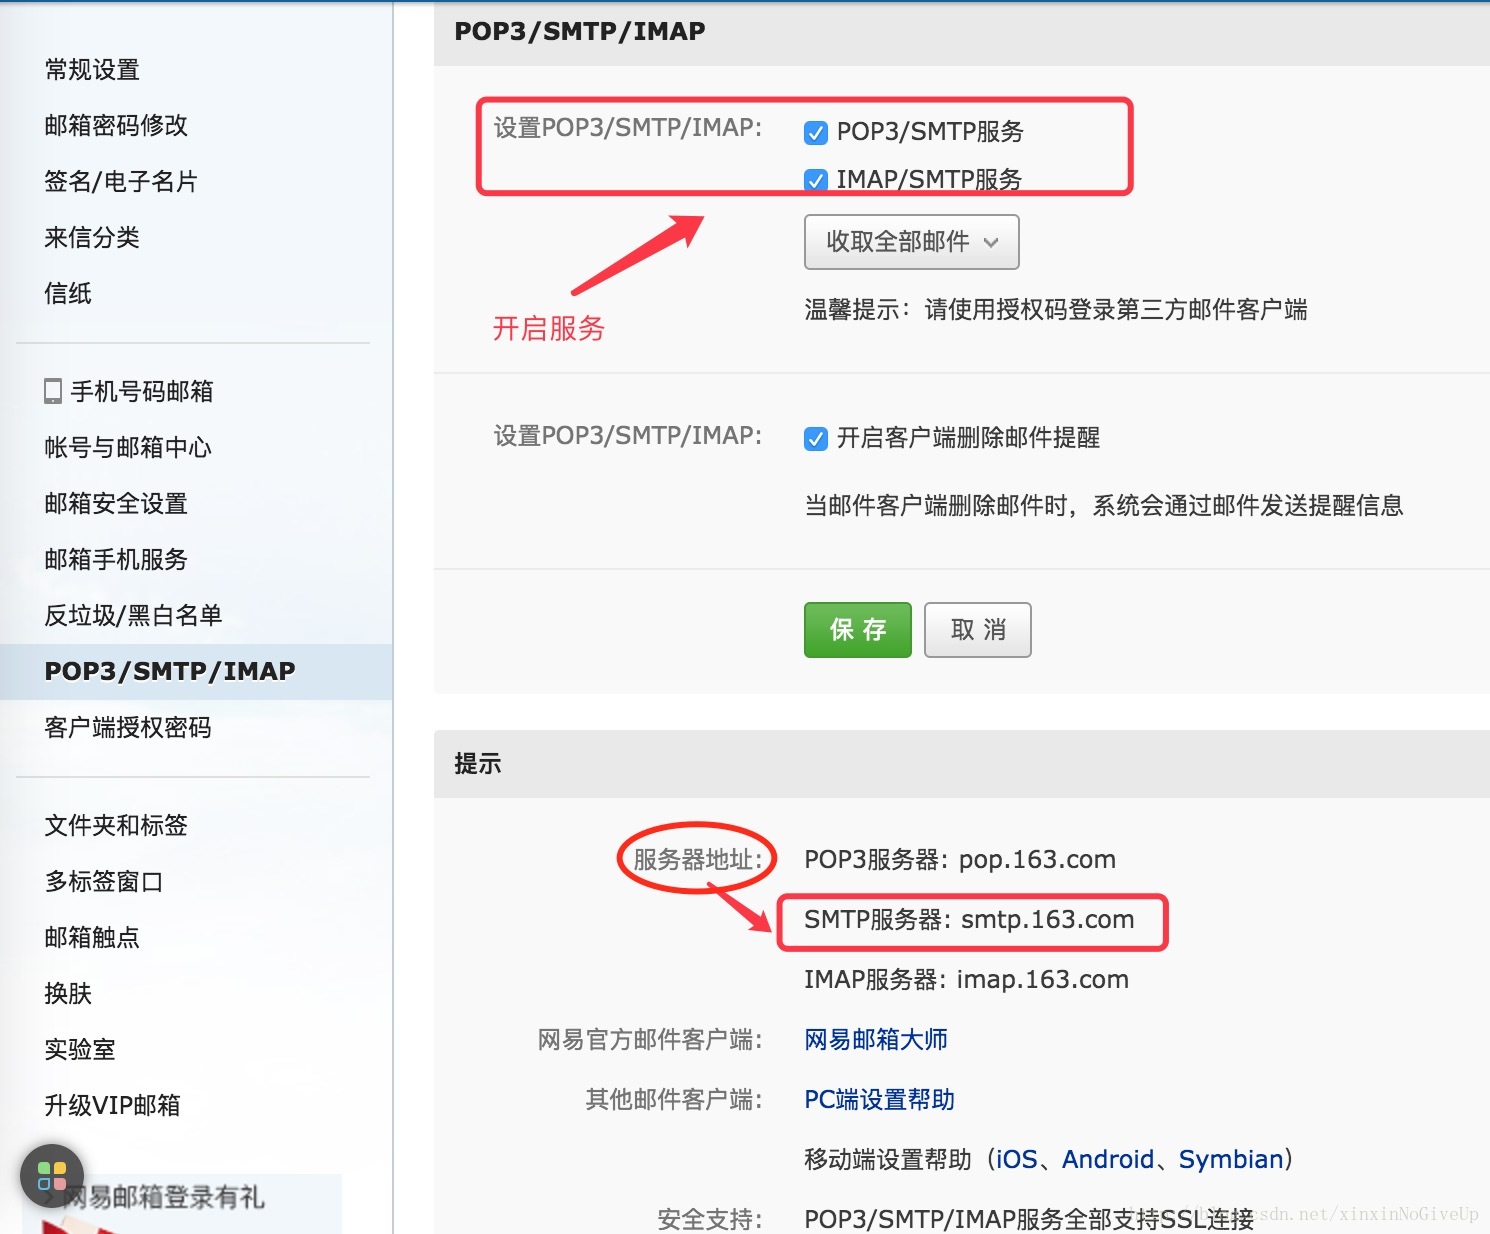The width and height of the screenshot is (1490, 1234).
Task: Click the SSL连接 security support text
Action: pos(1029,1219)
